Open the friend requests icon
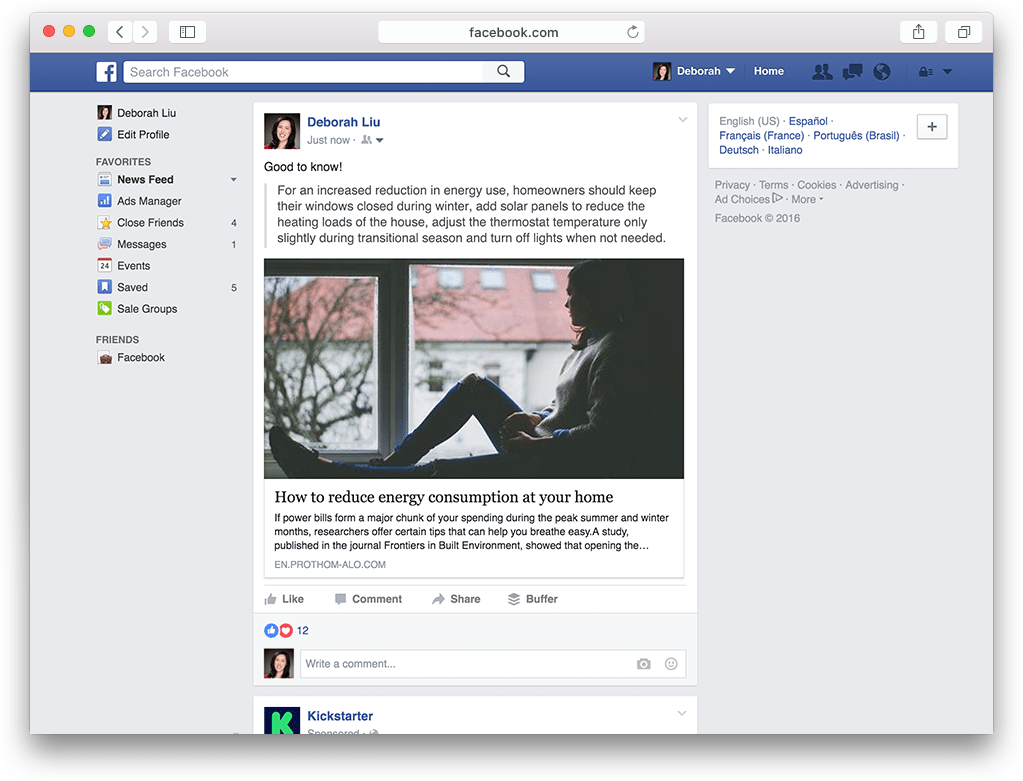This screenshot has width=1023, height=781. click(x=822, y=72)
